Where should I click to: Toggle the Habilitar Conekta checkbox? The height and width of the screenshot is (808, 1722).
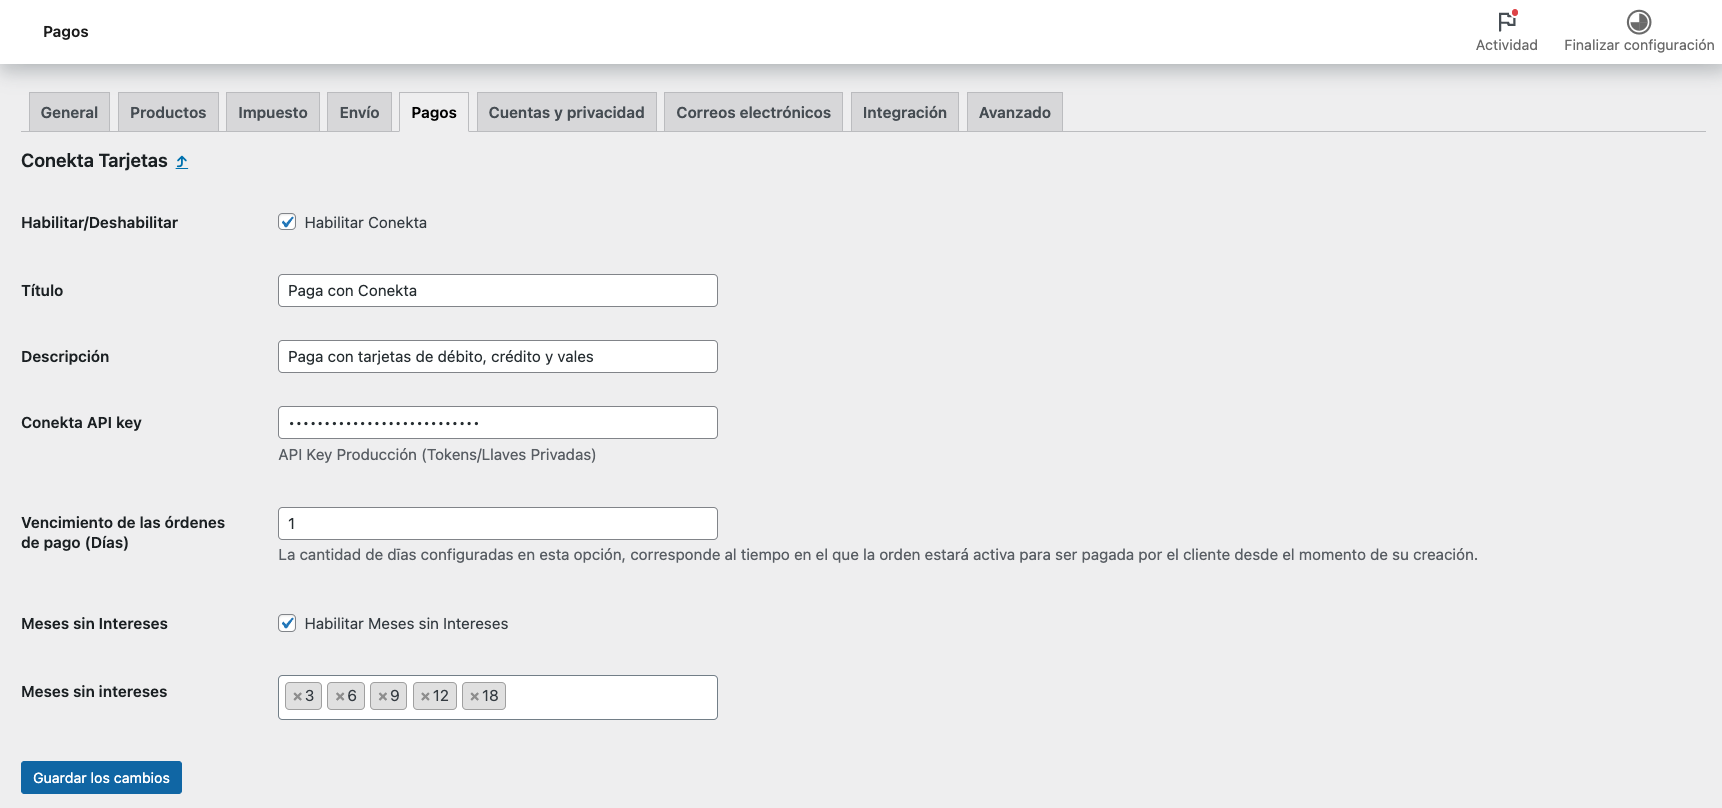coord(287,222)
